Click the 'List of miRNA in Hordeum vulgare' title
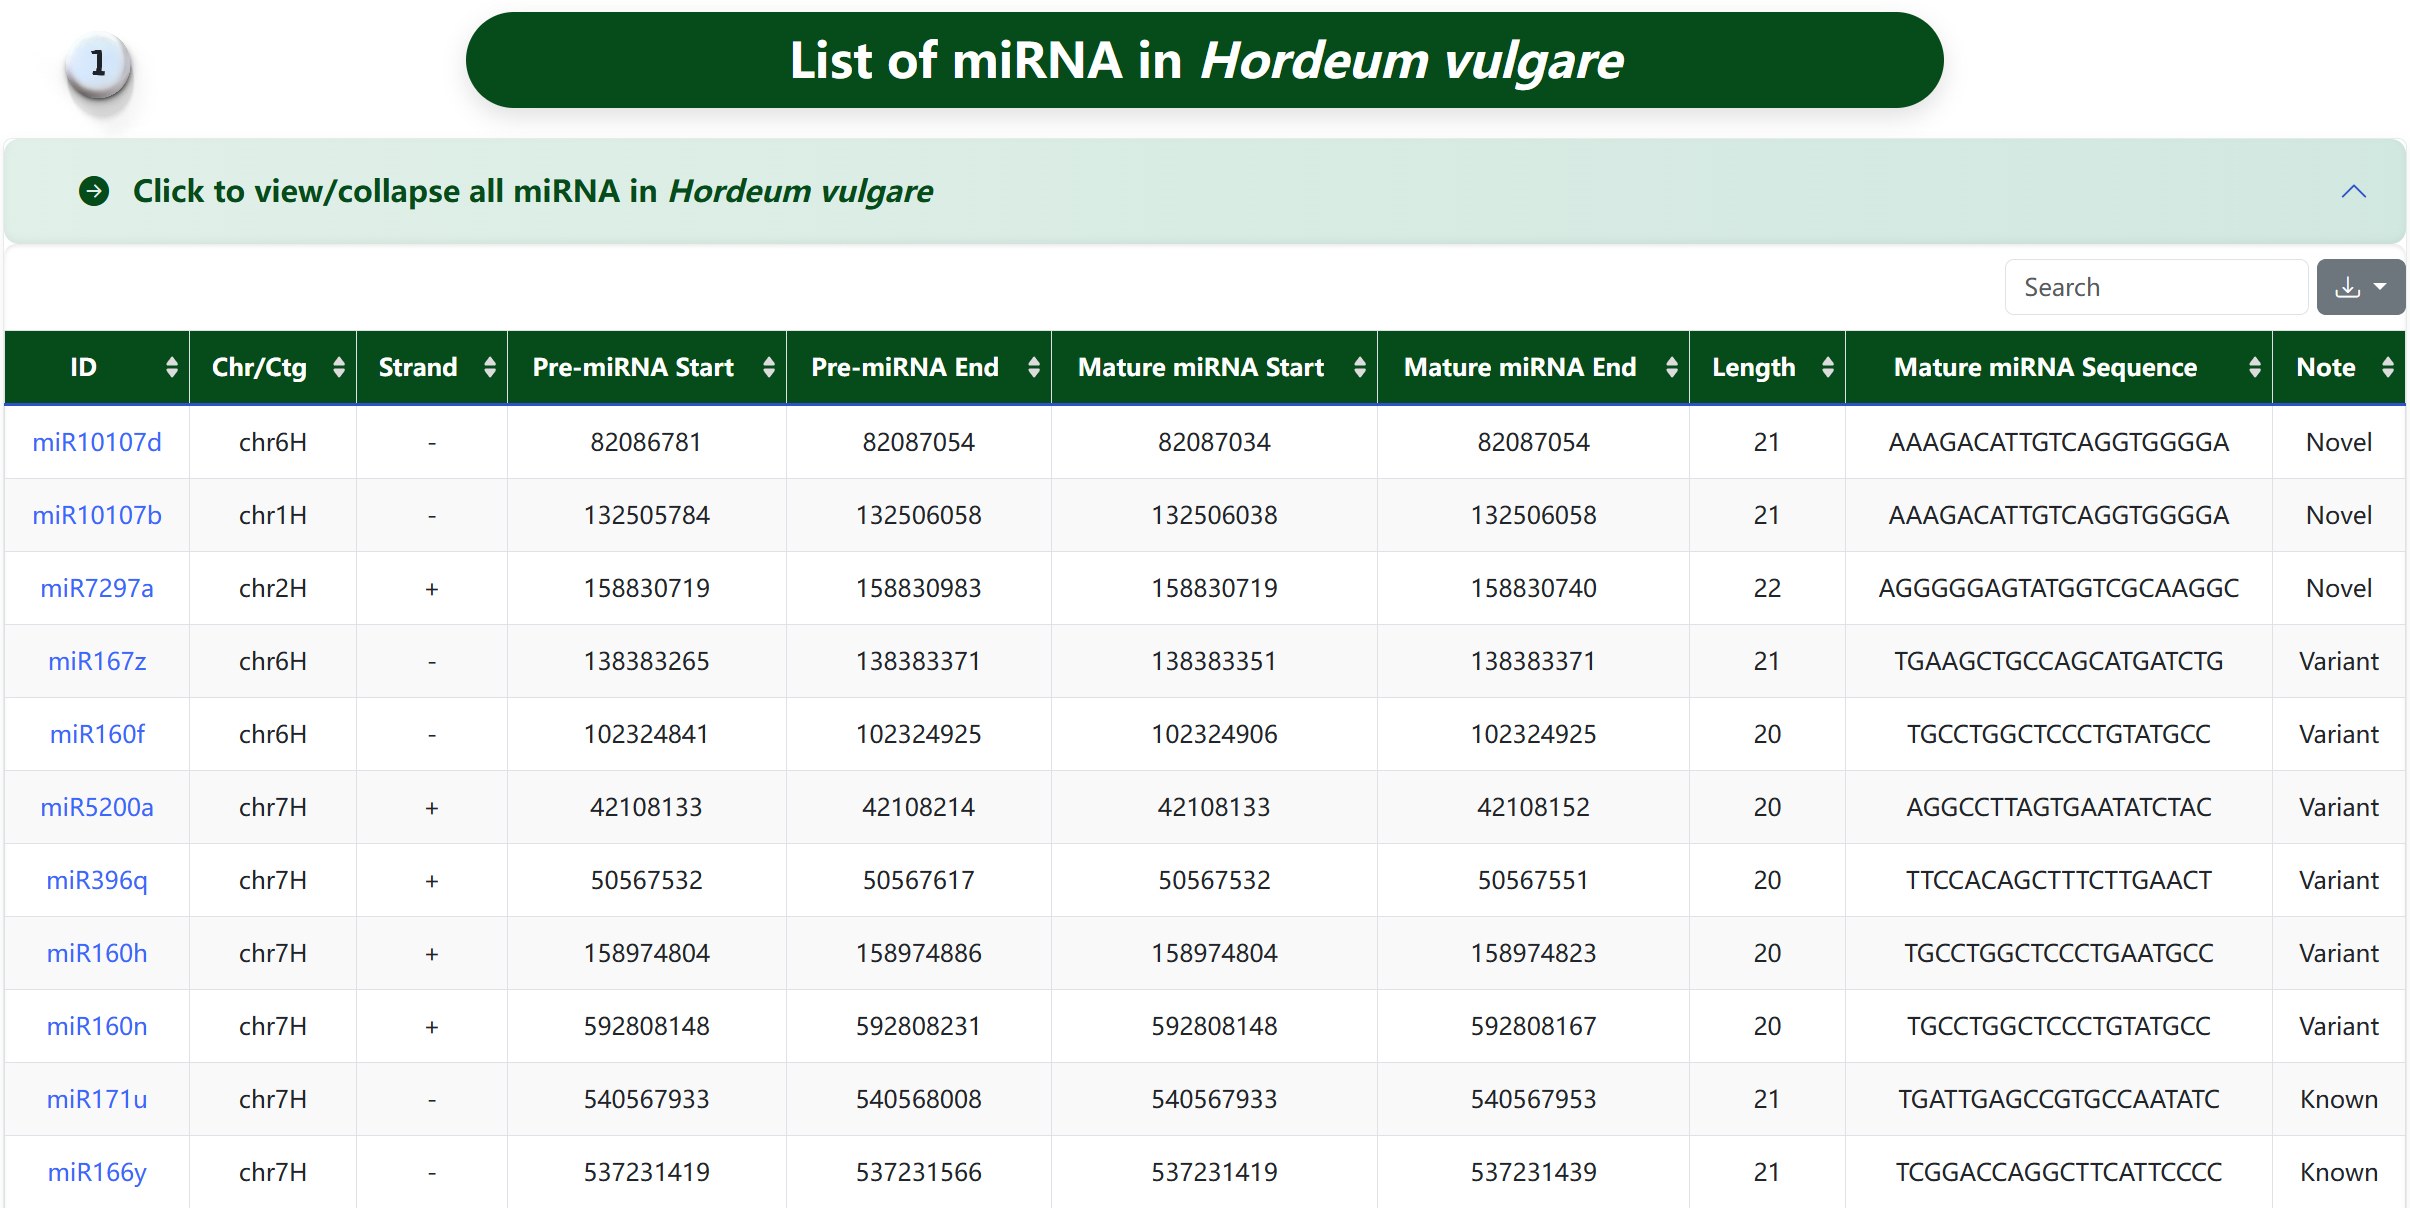Screen dimensions: 2410x1208 click(x=1206, y=60)
